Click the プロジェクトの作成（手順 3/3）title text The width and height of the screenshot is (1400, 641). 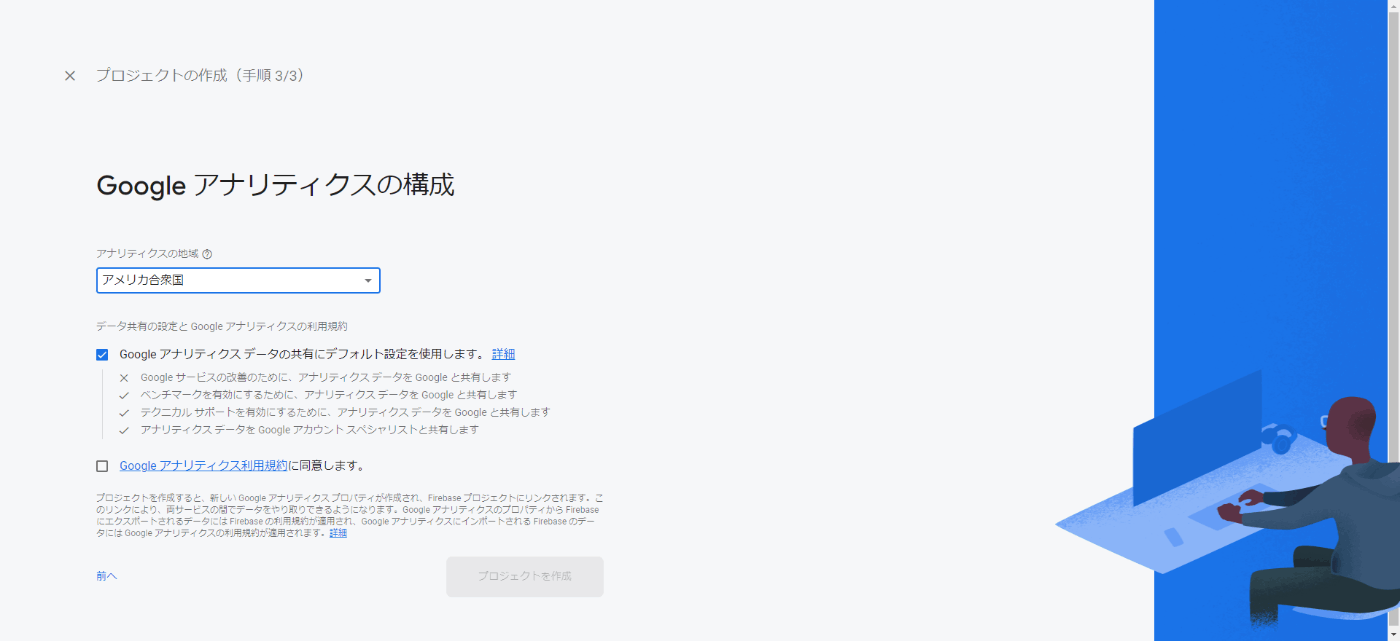[x=200, y=76]
